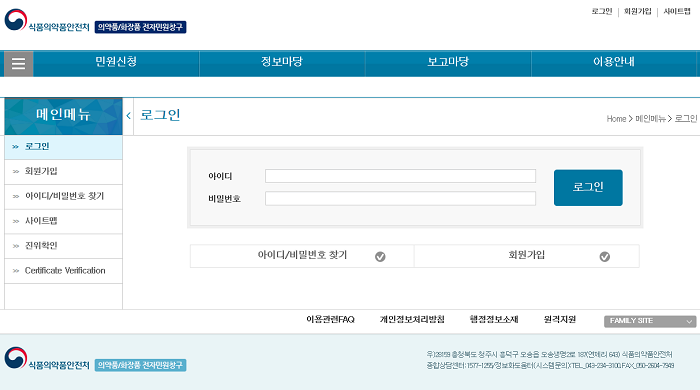Collapse the sidebar with the left chevron
This screenshot has width=700, height=390.
point(129,116)
